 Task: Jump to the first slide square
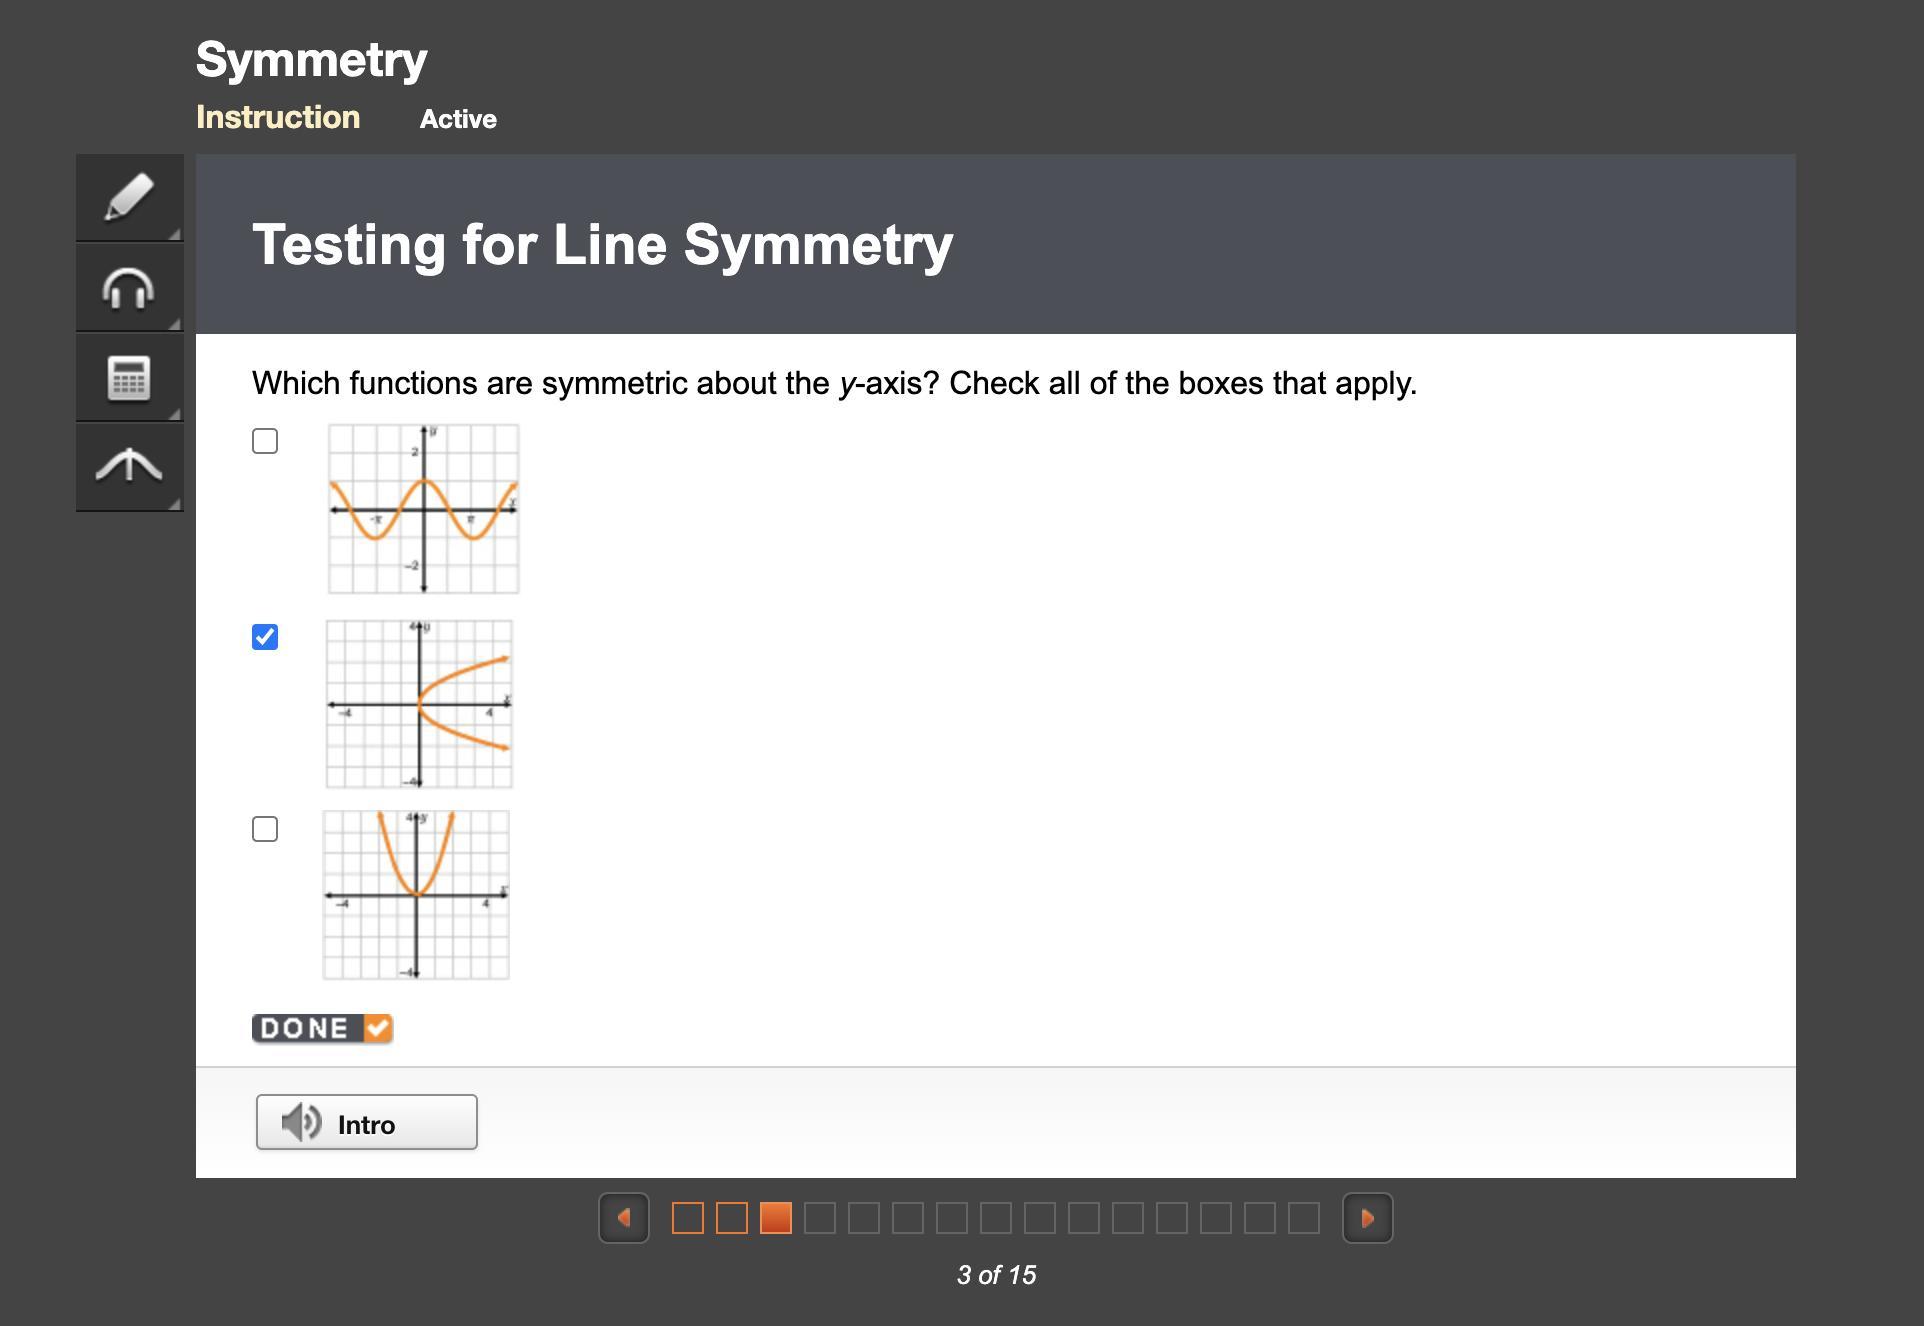pyautogui.click(x=688, y=1218)
